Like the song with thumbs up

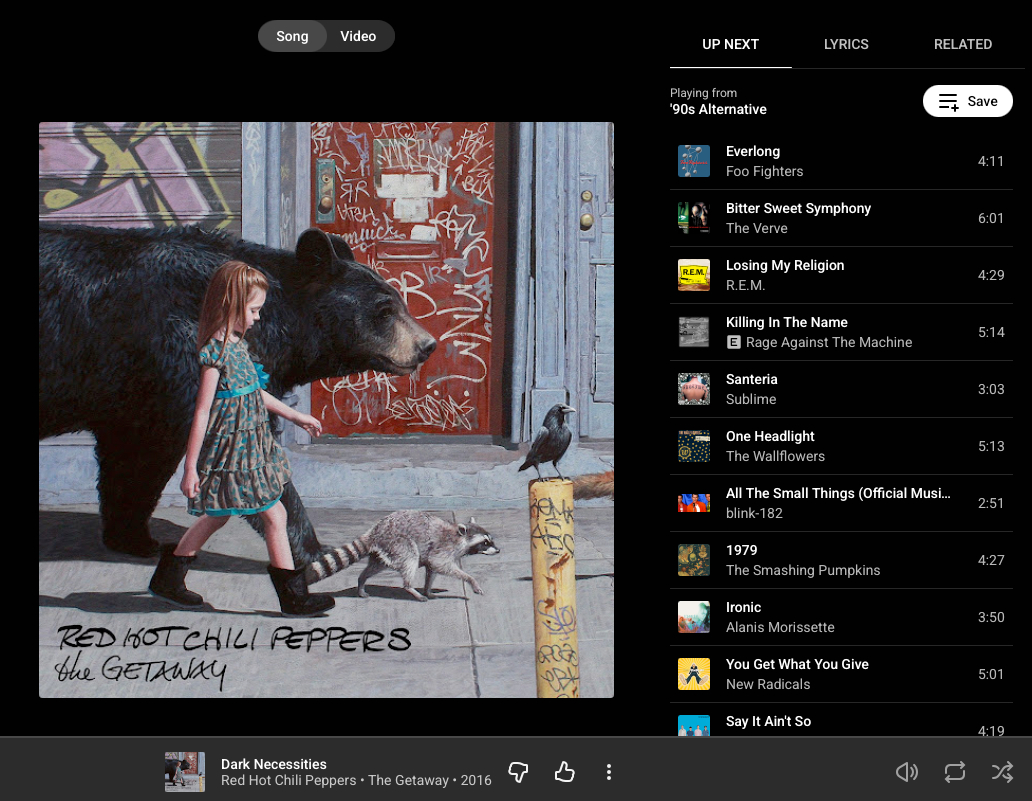(x=564, y=772)
